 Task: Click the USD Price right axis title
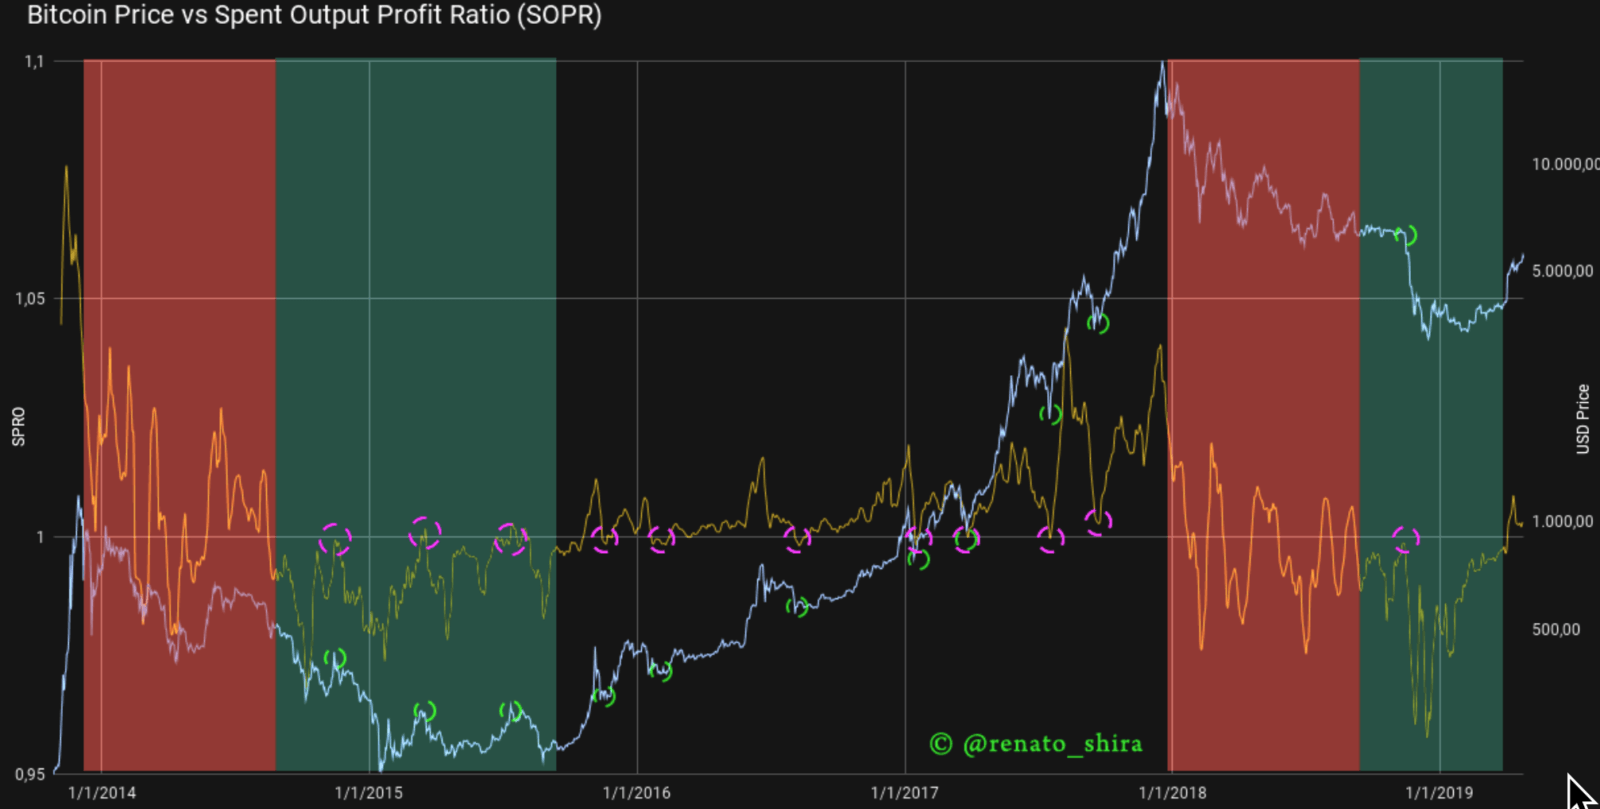(1583, 419)
